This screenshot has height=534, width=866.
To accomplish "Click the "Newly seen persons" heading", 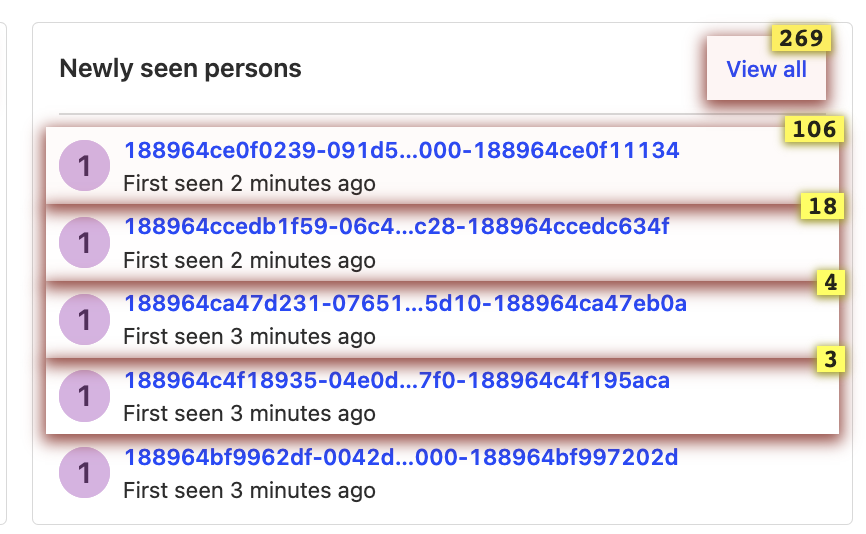I will [180, 69].
